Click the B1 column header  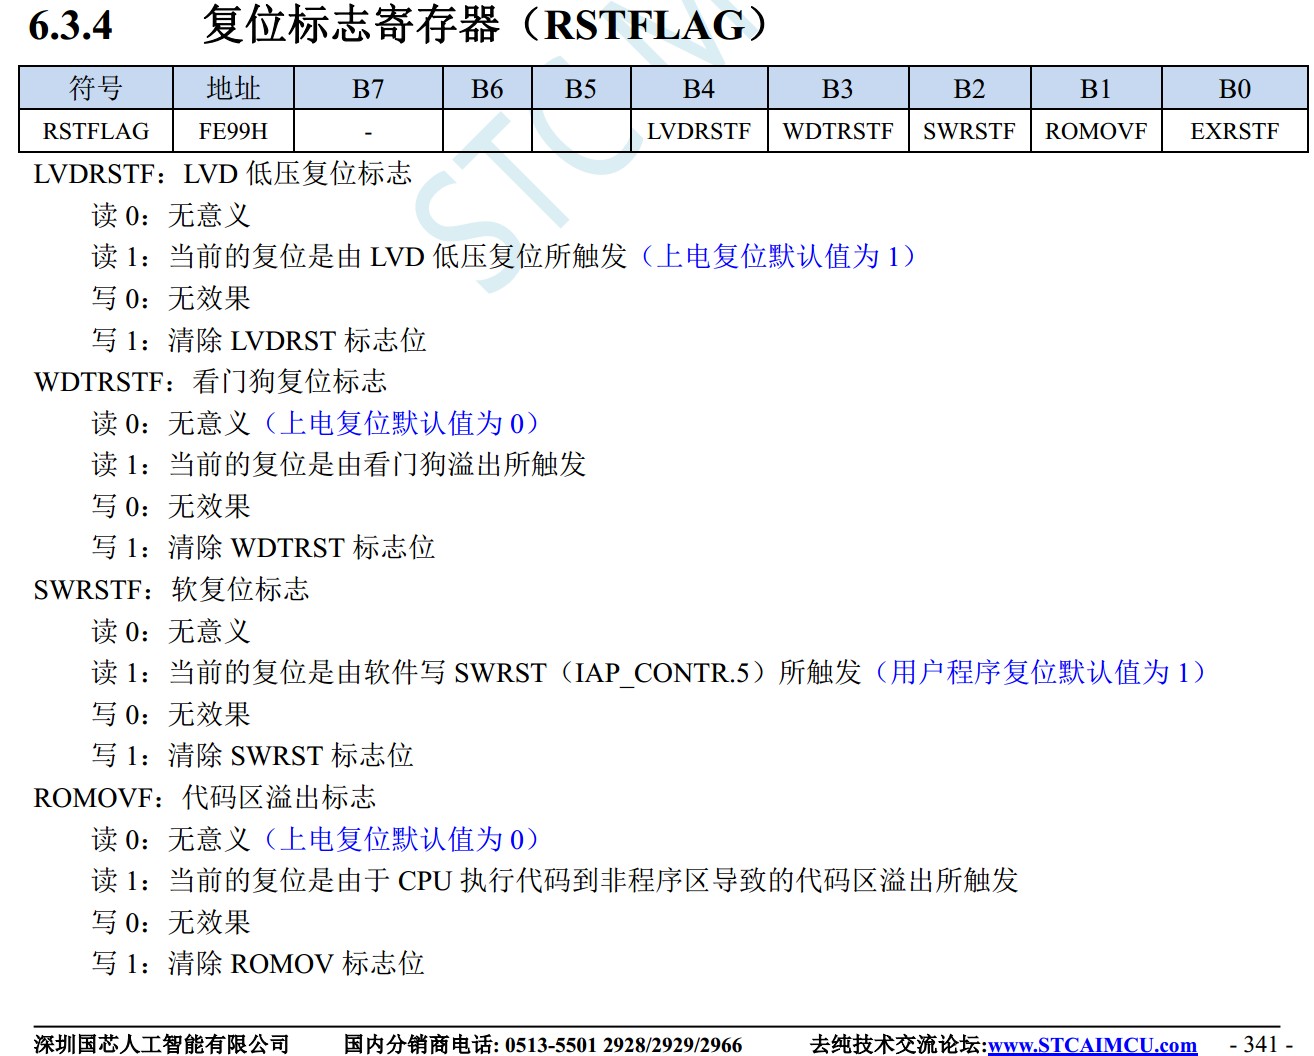click(x=1096, y=89)
